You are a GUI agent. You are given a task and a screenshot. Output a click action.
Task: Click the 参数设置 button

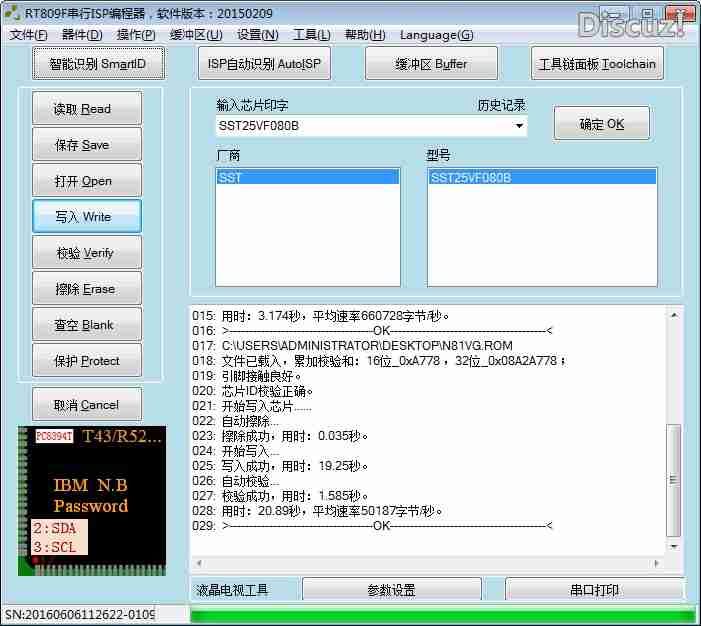pos(392,590)
